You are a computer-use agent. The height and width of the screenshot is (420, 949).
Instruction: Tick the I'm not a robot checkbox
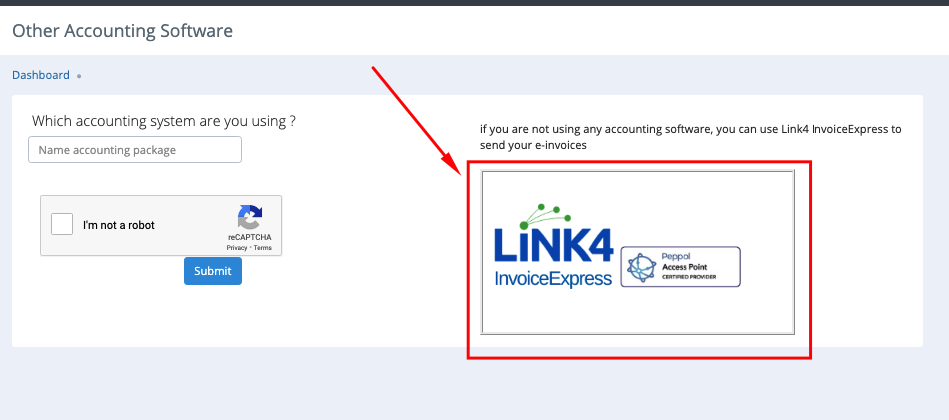coord(62,225)
